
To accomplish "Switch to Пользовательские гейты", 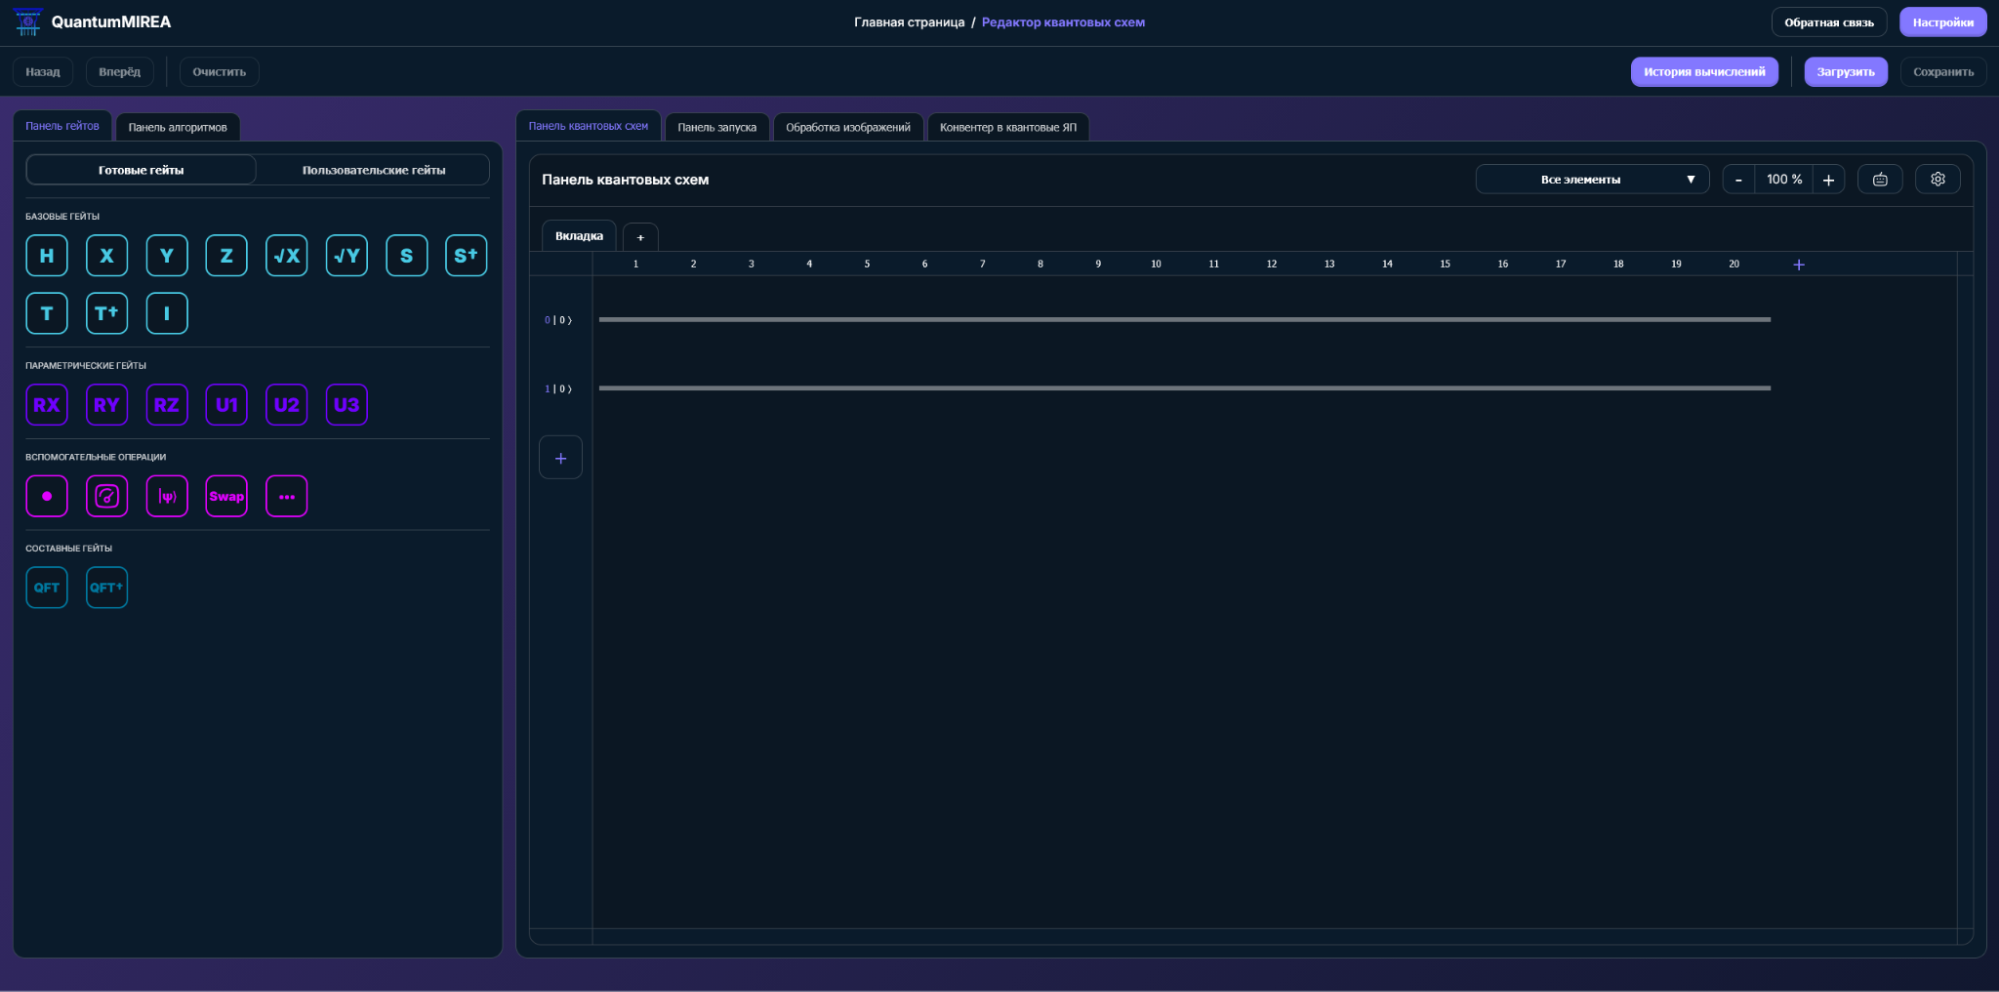I will [374, 170].
